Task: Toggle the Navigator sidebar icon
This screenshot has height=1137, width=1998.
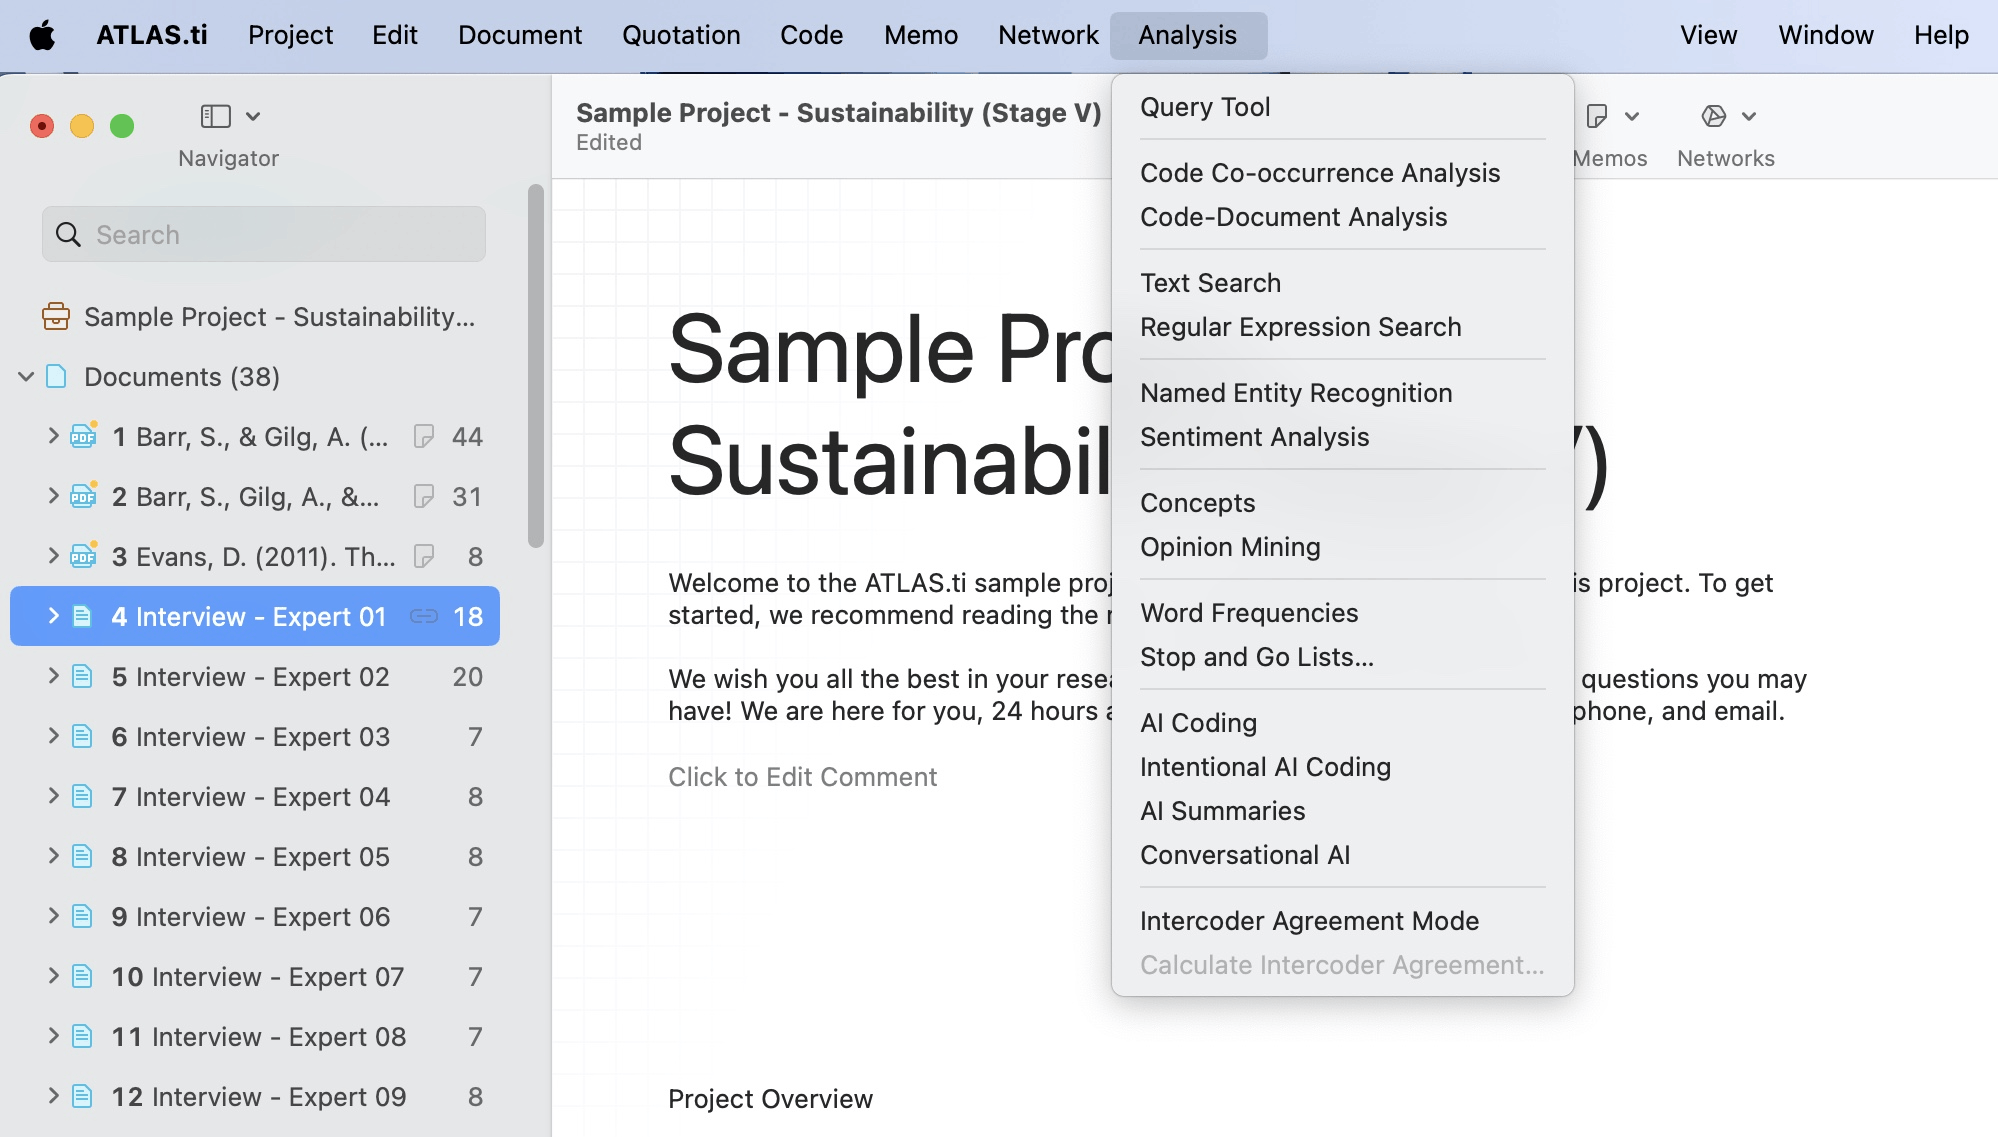Action: point(216,116)
